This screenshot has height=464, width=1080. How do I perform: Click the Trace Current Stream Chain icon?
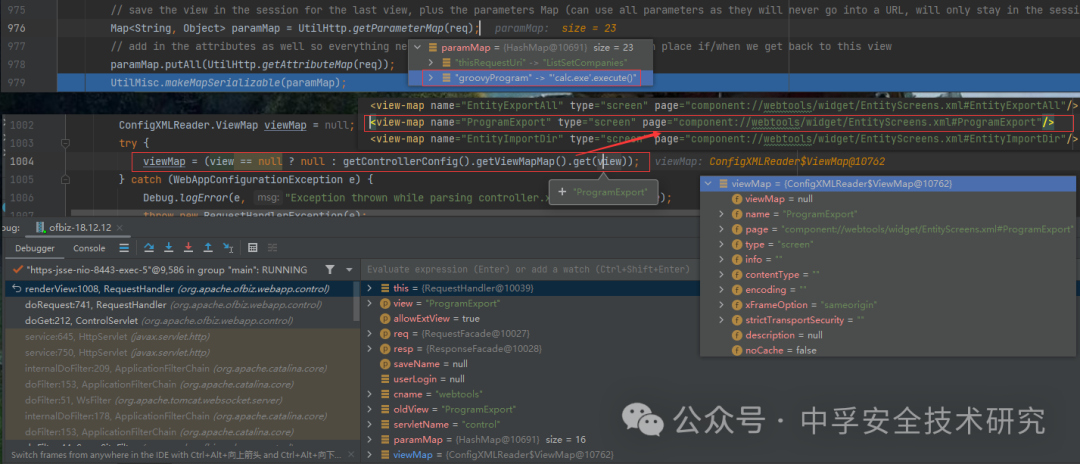273,248
